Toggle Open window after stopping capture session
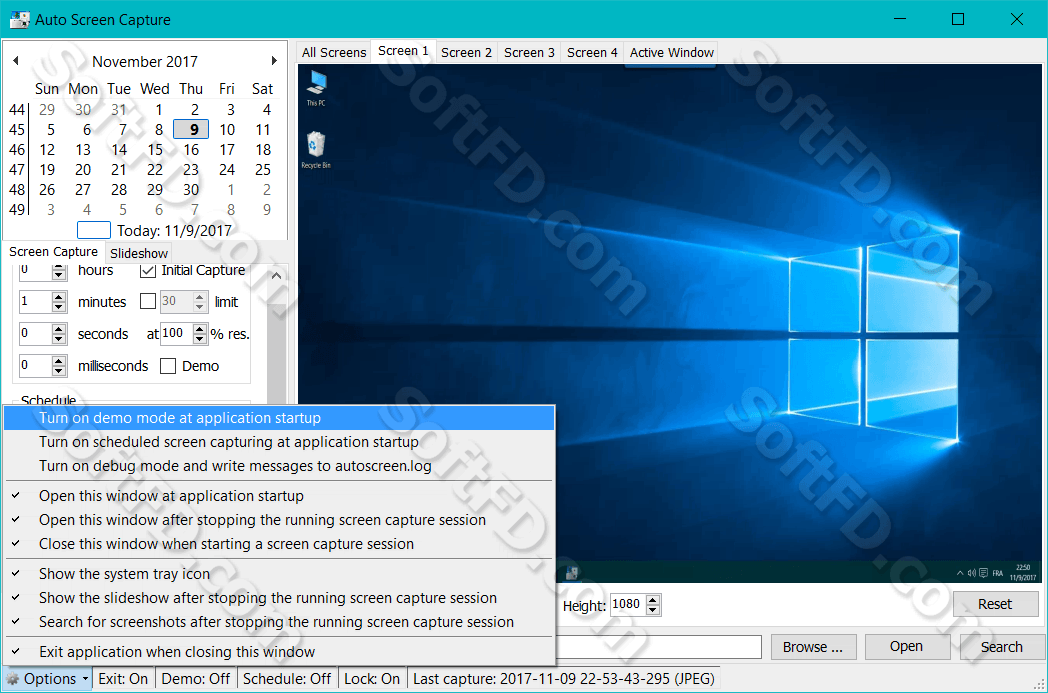Viewport: 1048px width, 693px height. click(x=279, y=520)
